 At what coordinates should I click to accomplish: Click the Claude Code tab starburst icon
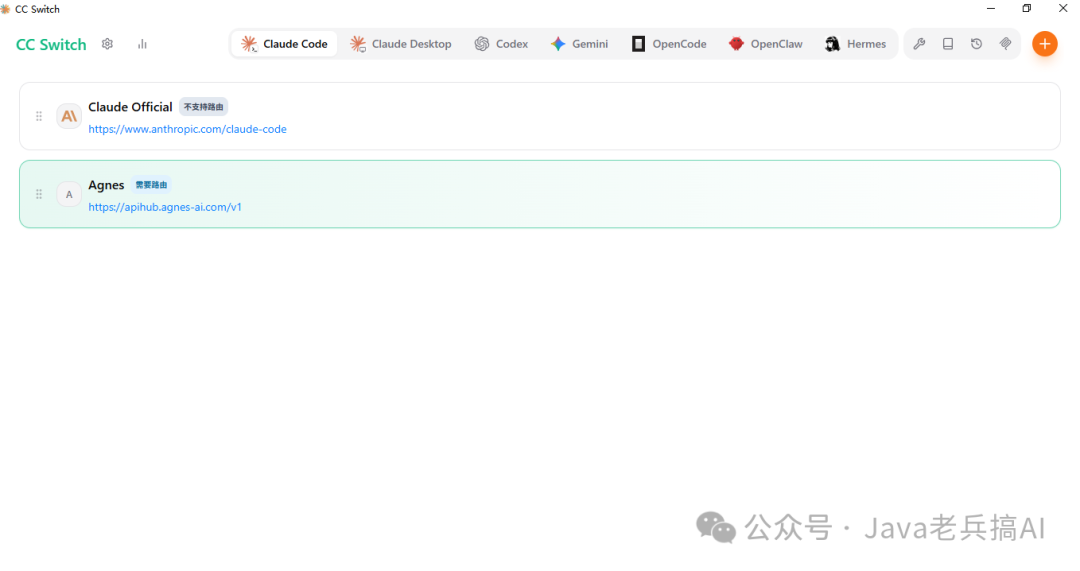[x=249, y=44]
